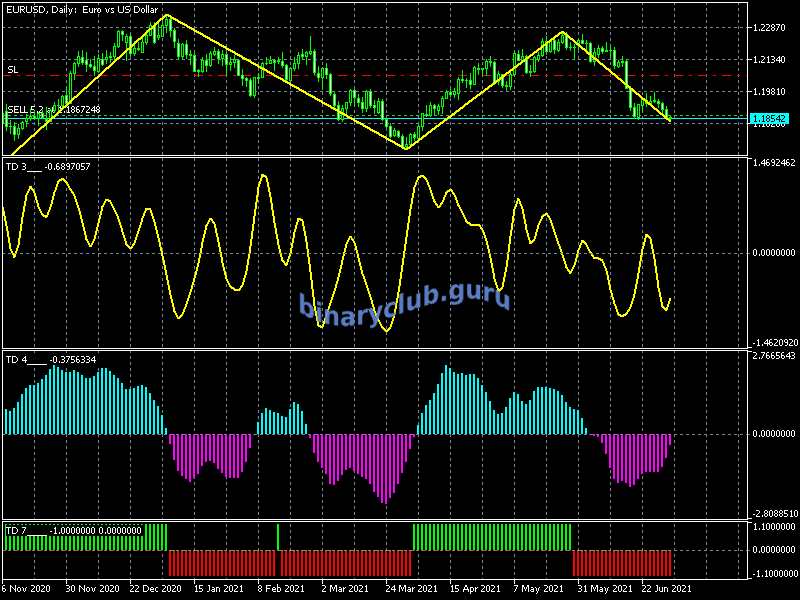
Task: Select the TD 3 indicator label
Action: pyautogui.click(x=18, y=166)
